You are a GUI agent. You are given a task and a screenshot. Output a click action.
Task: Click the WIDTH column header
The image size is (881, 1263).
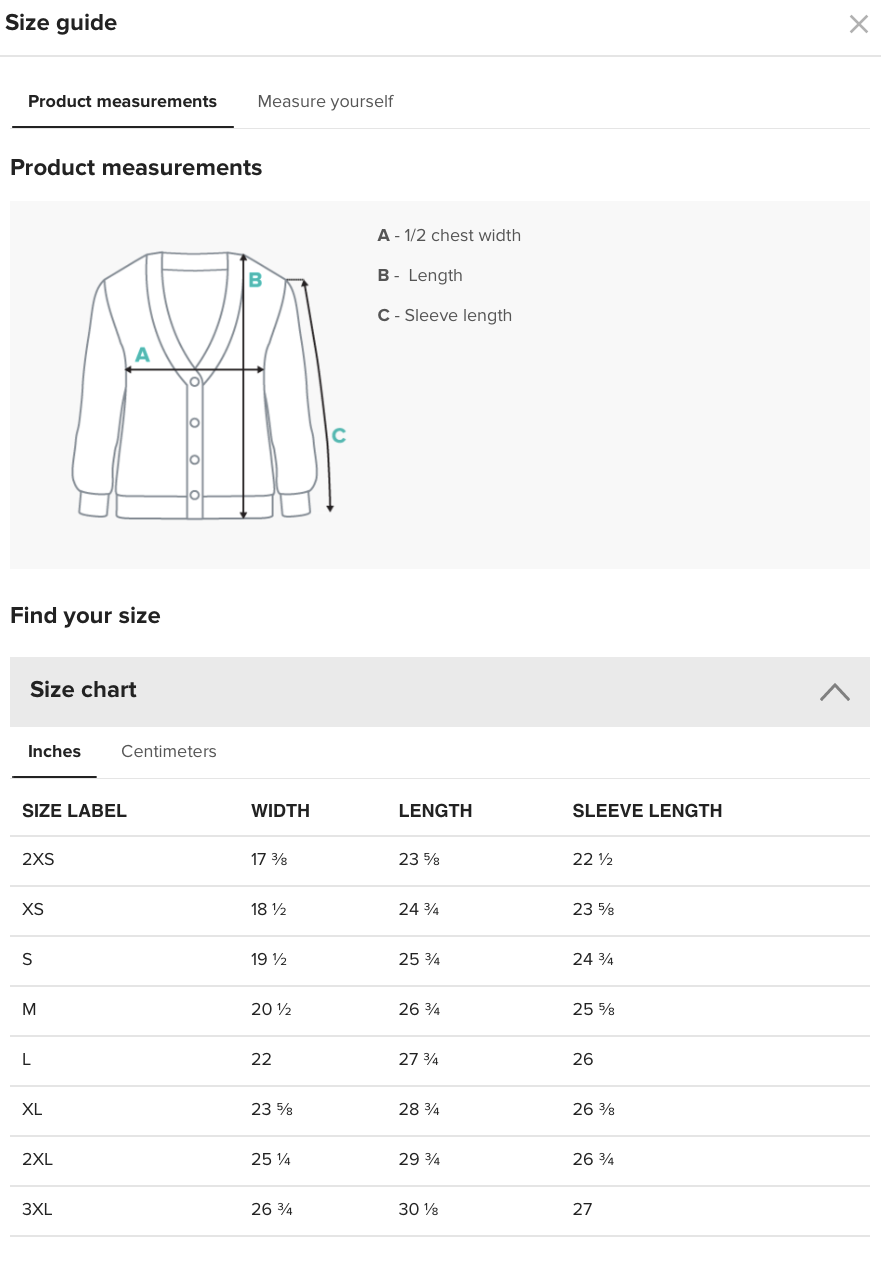[x=280, y=811]
